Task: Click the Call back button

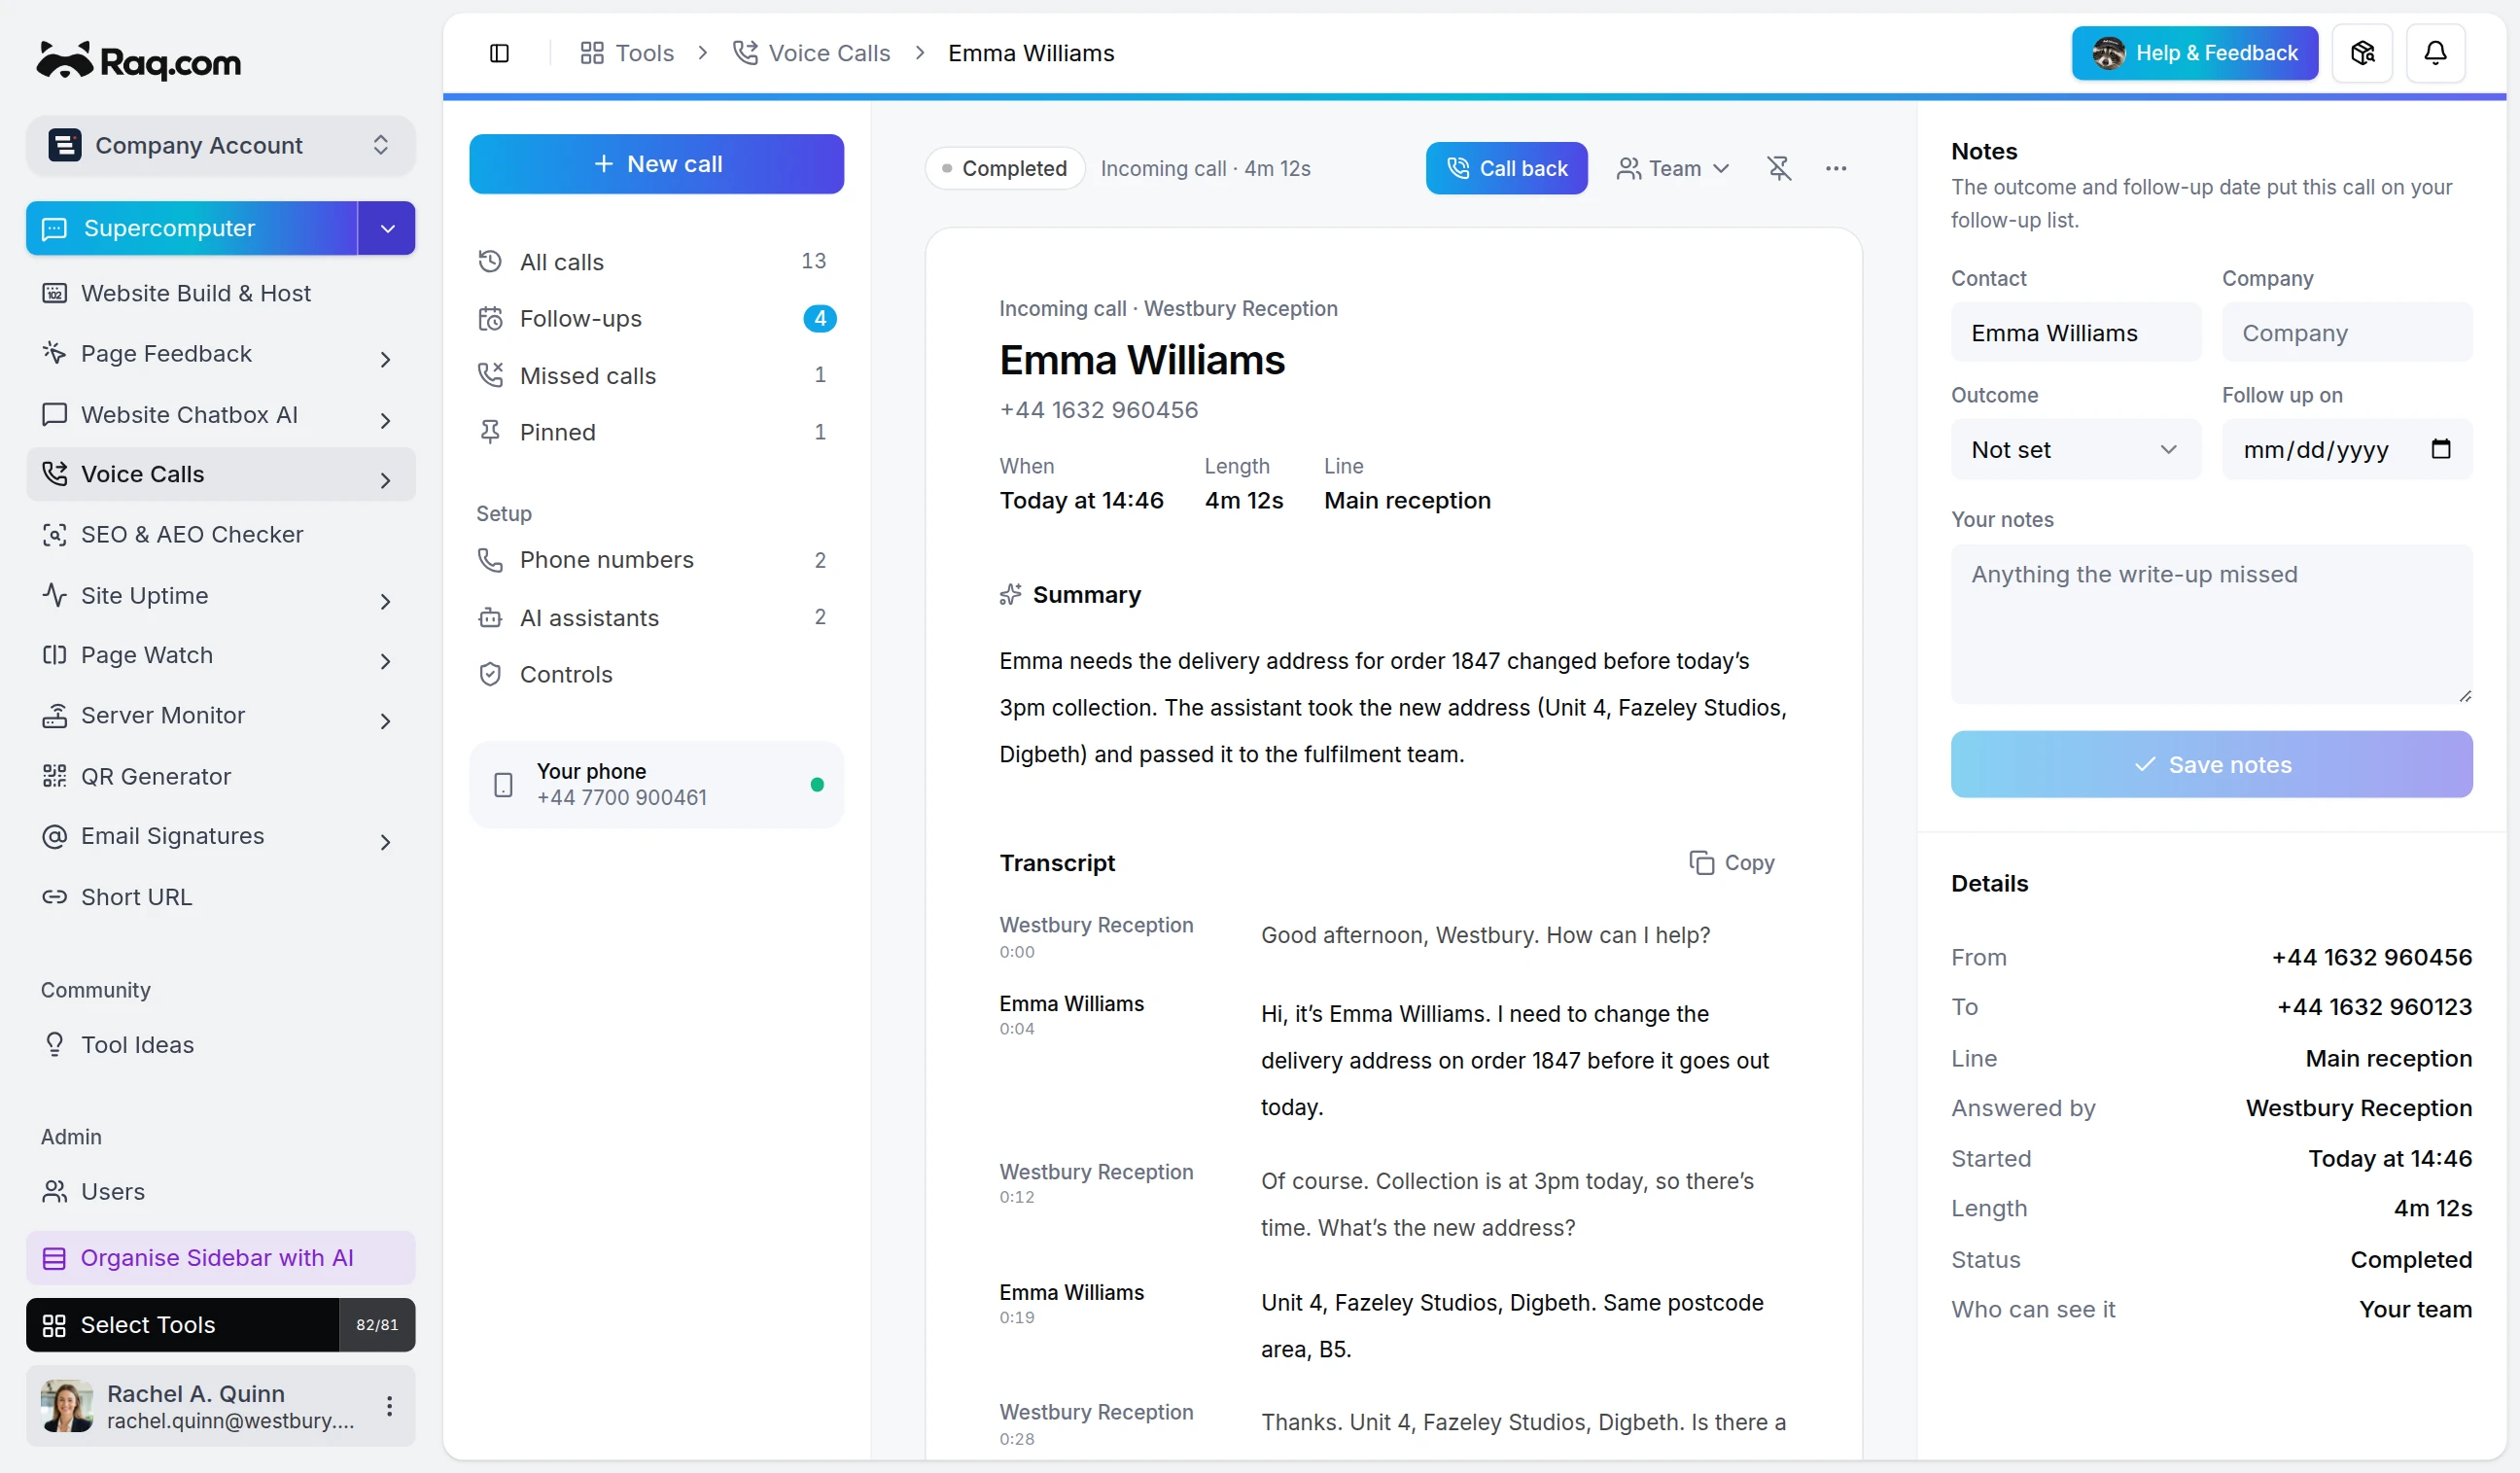Action: tap(1506, 168)
